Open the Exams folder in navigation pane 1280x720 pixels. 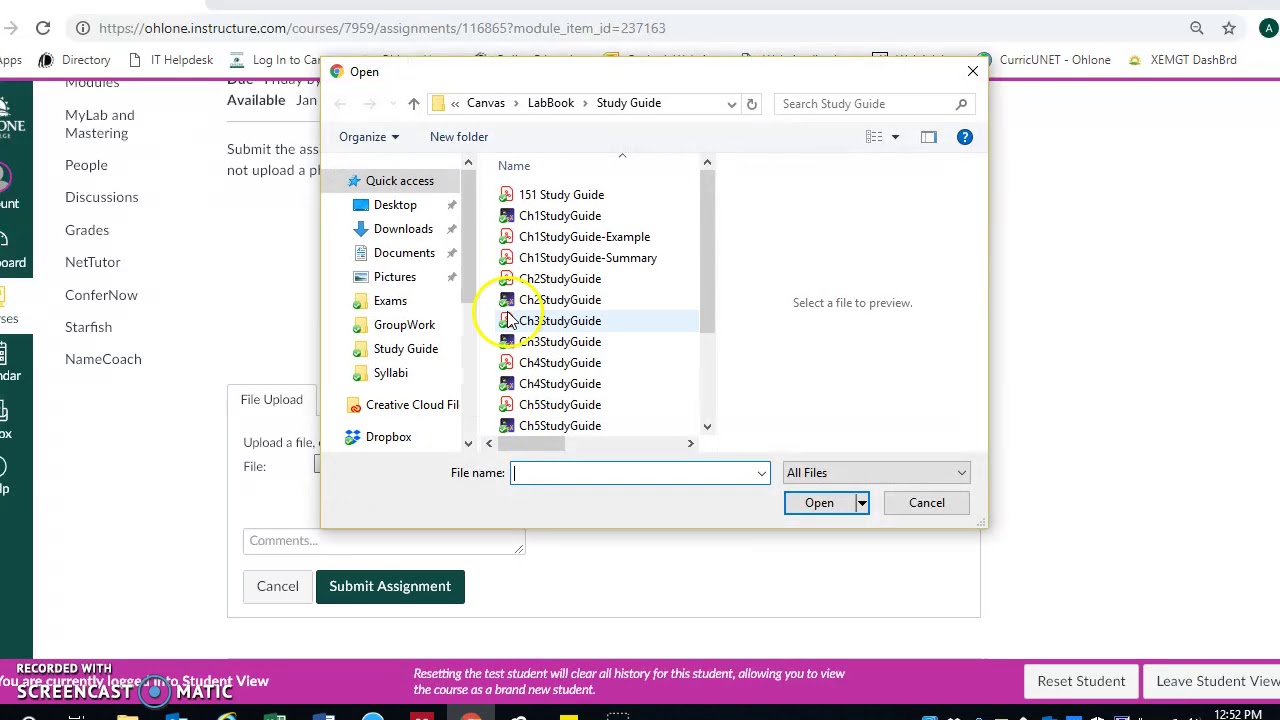[390, 301]
